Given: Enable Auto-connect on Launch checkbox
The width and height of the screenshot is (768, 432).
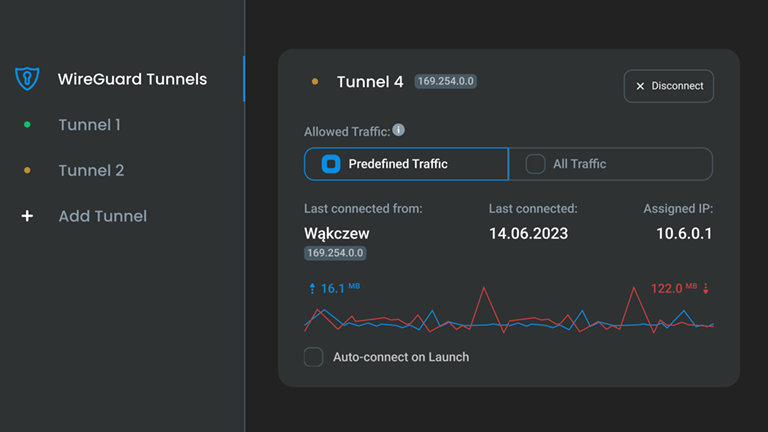Looking at the screenshot, I should 314,357.
